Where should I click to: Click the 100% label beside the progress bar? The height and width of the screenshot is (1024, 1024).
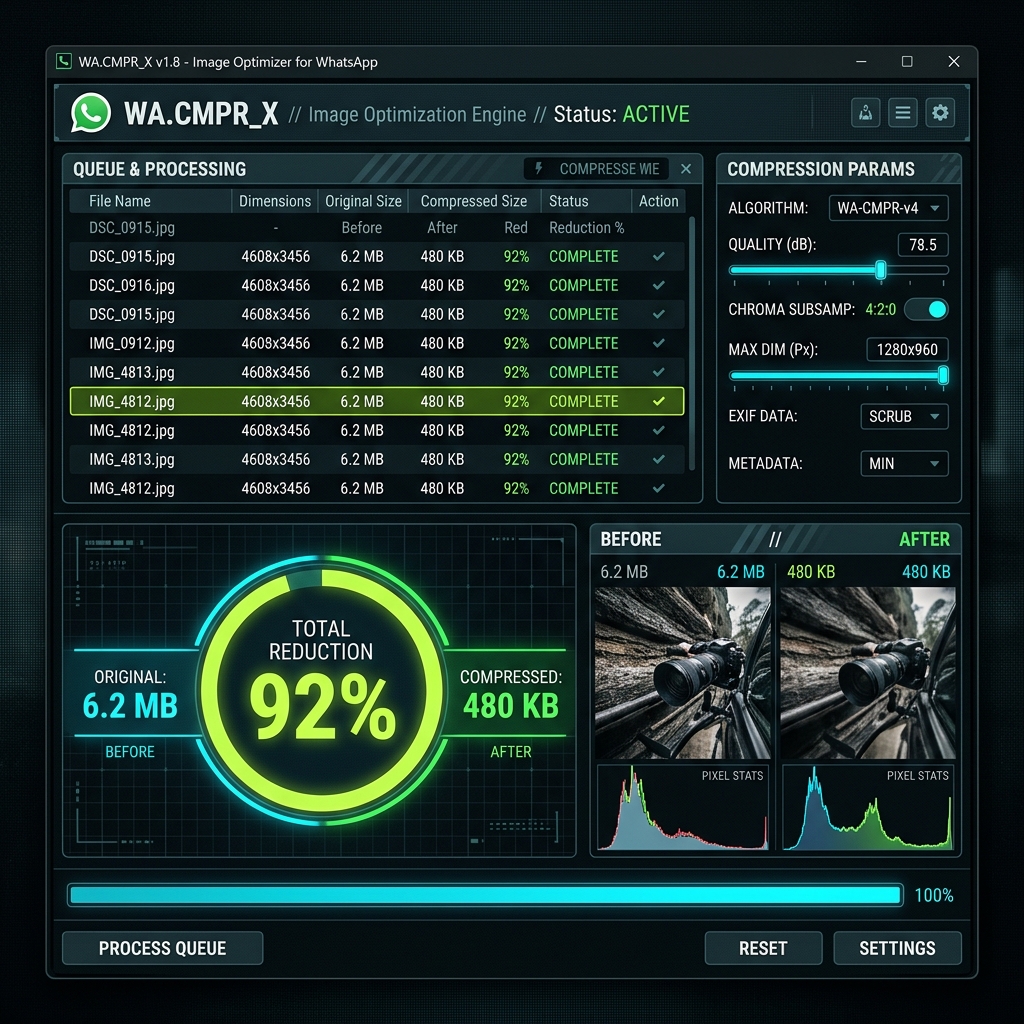[x=933, y=895]
